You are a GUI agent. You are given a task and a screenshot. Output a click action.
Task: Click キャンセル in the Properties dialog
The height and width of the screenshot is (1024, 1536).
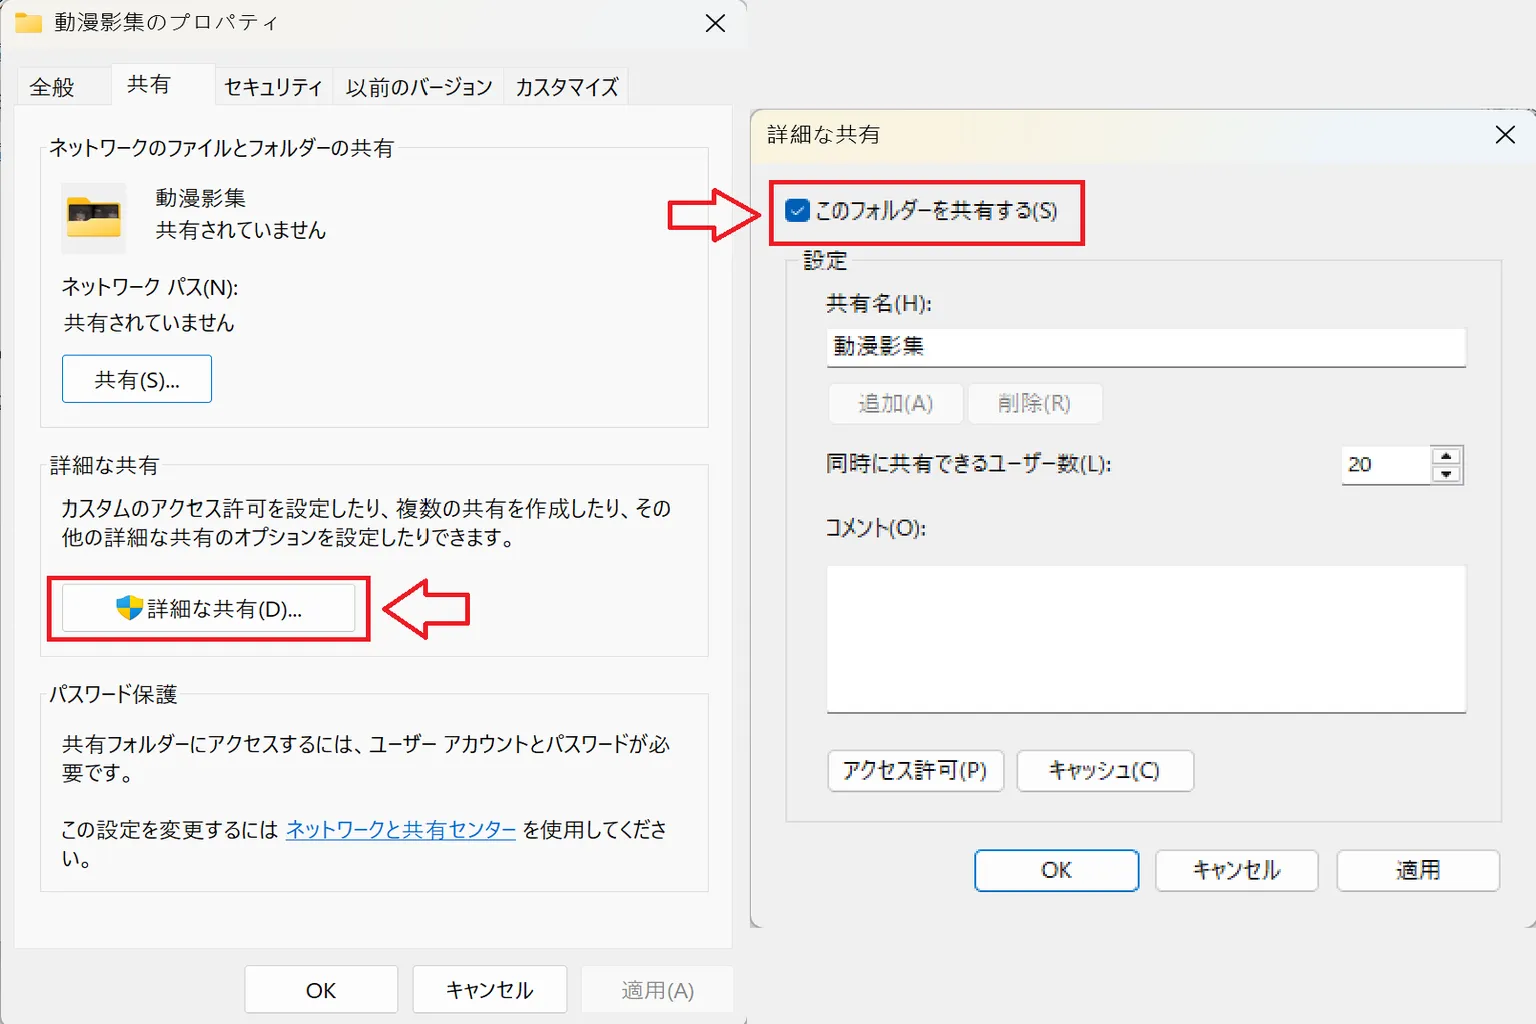pos(490,990)
